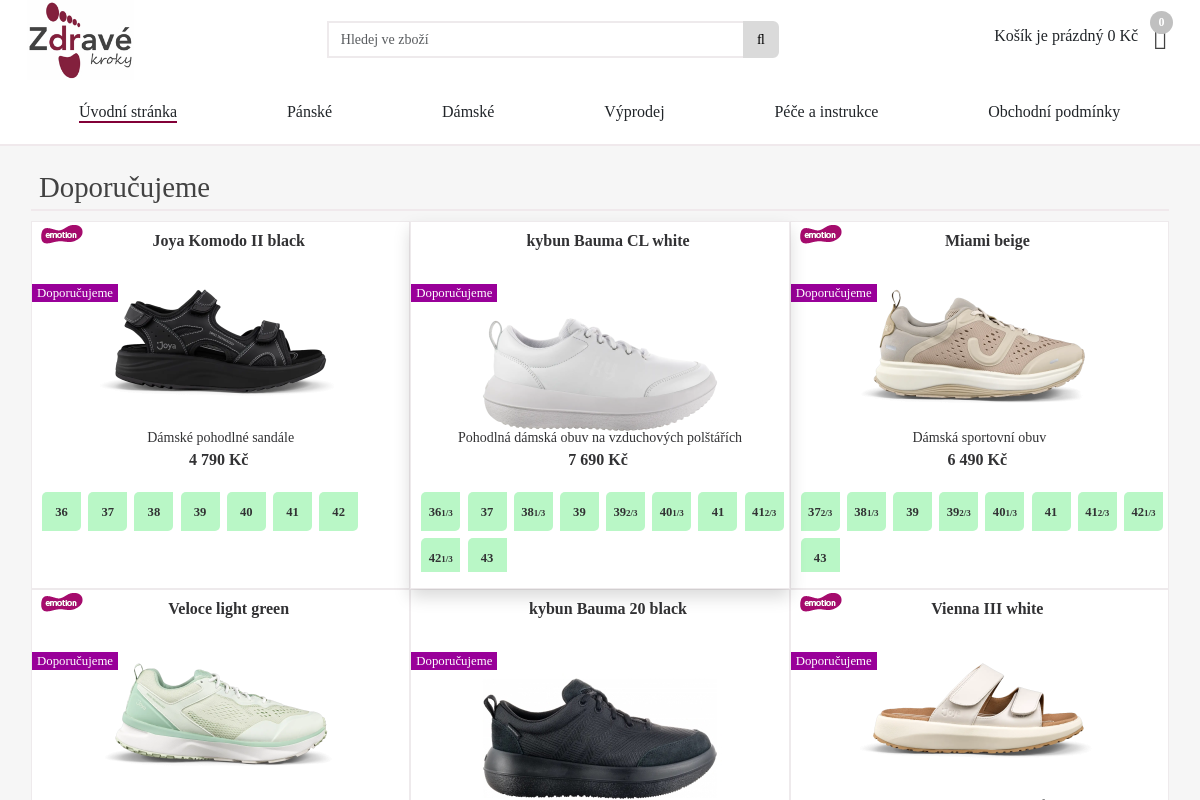Click the search magnifier button
This screenshot has width=1200, height=800.
(x=761, y=40)
